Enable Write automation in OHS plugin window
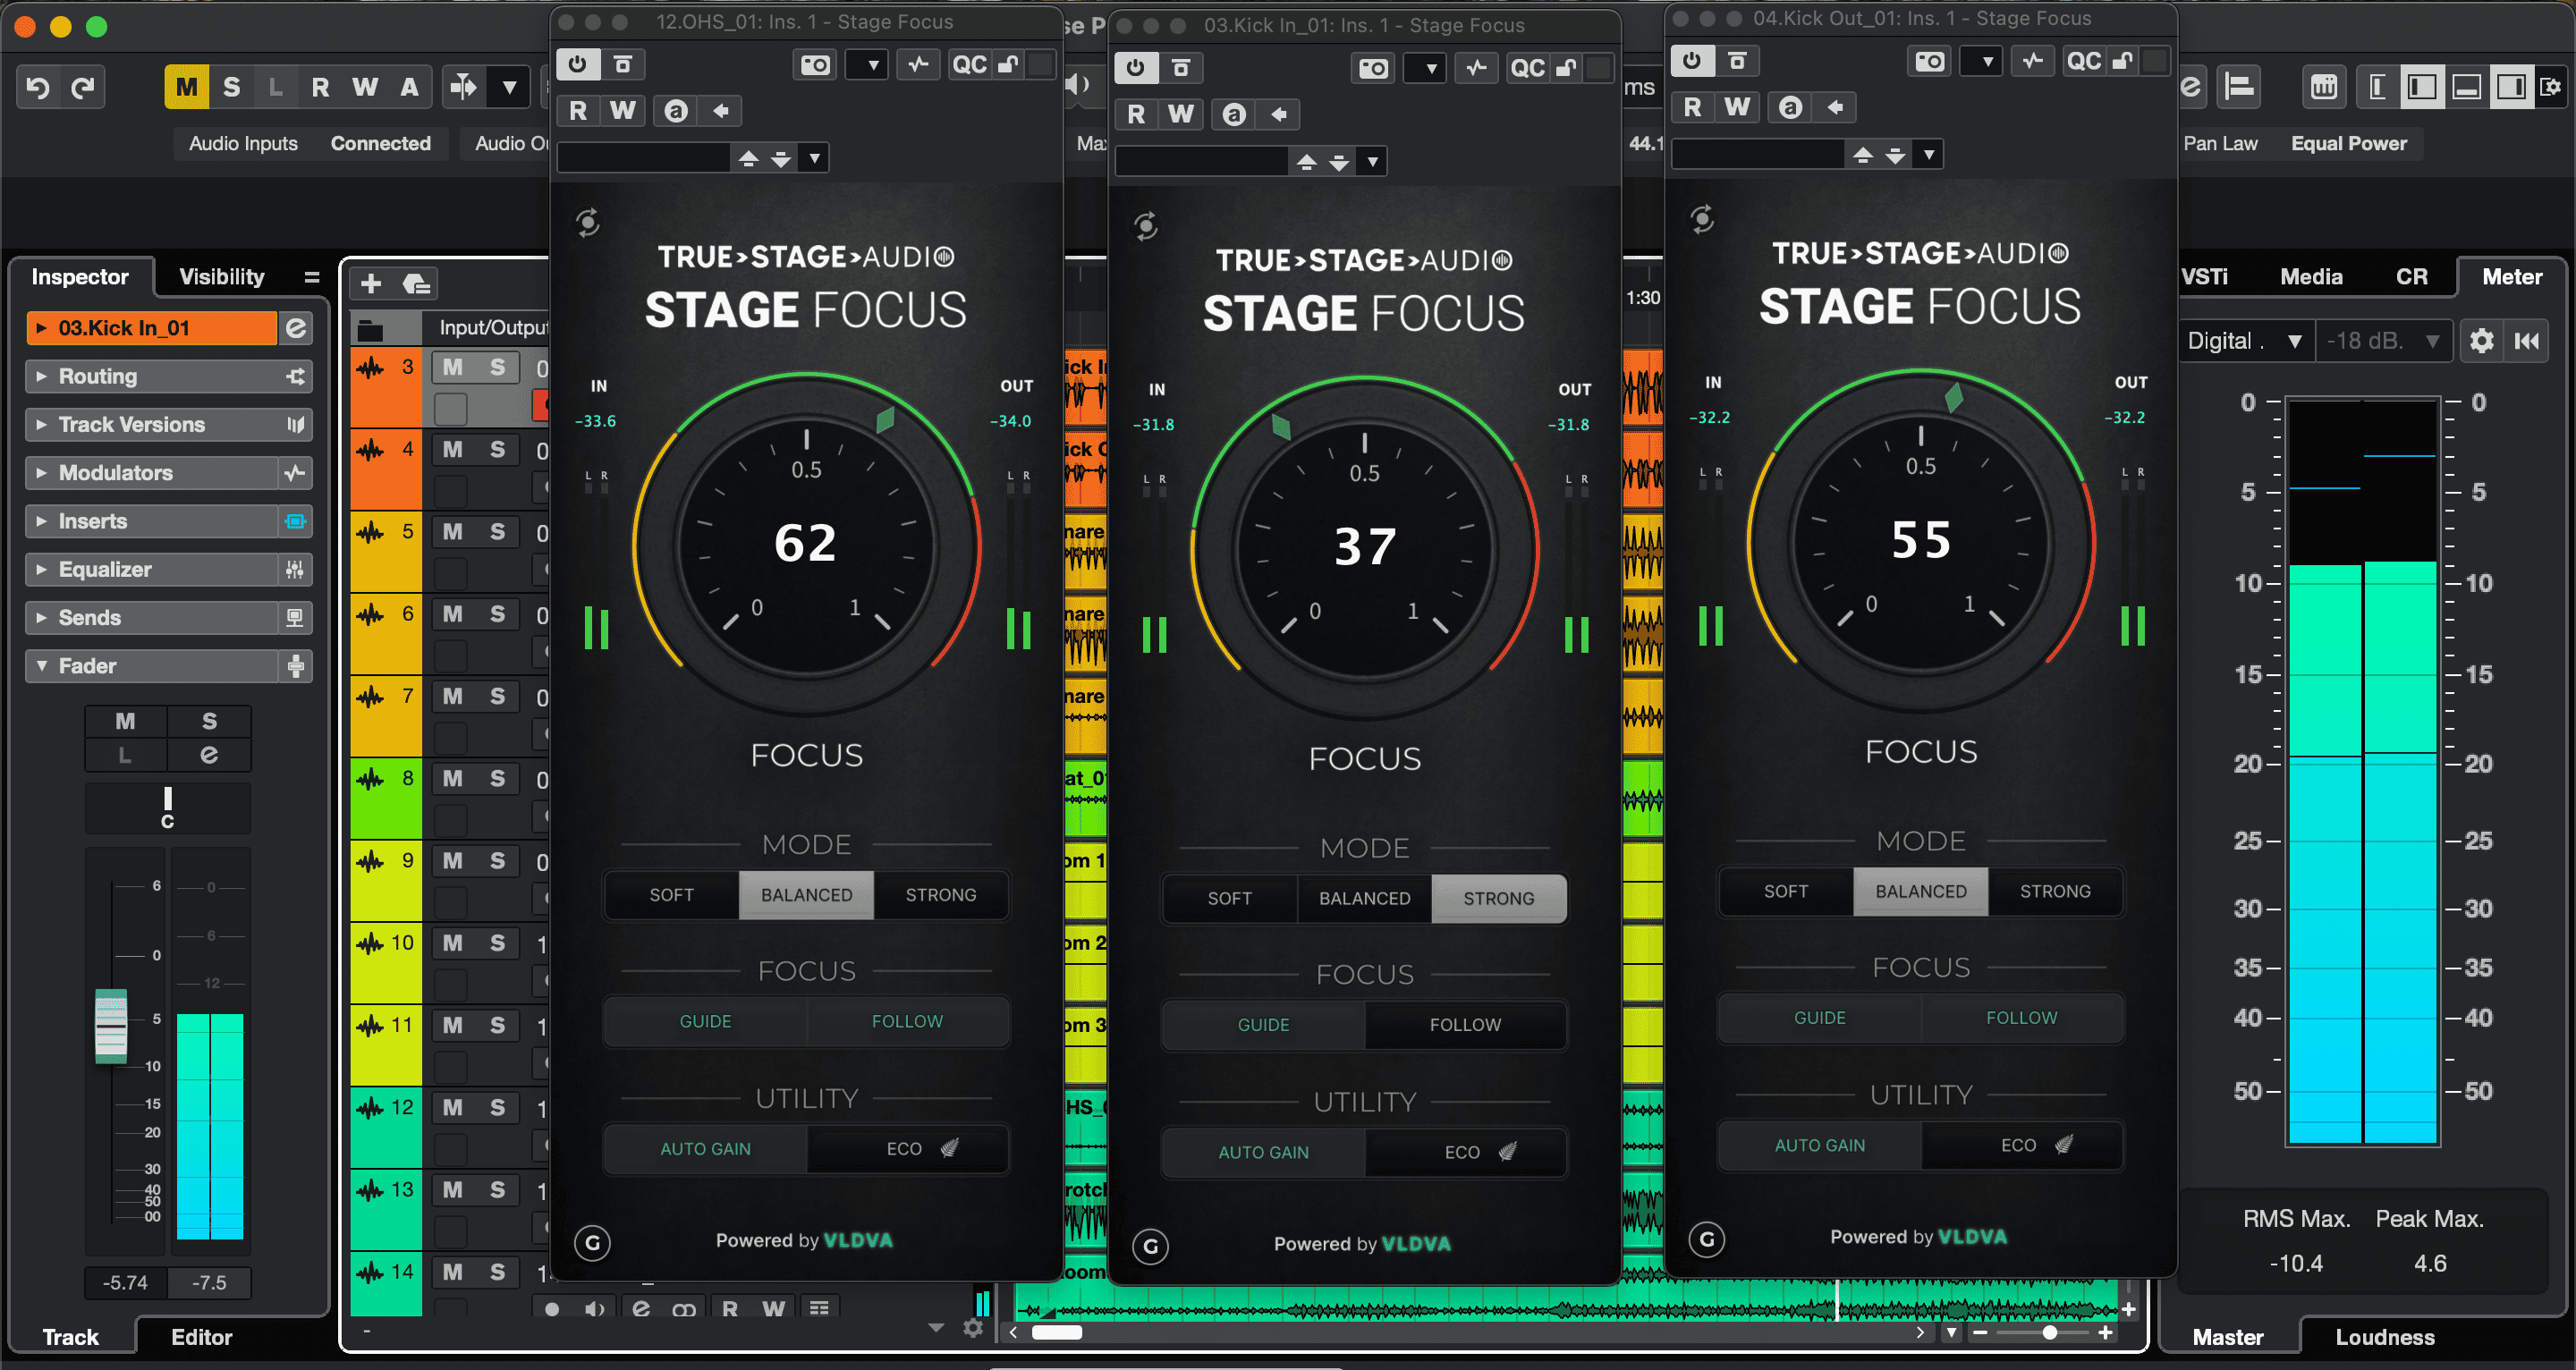The image size is (2576, 1370). click(x=622, y=110)
